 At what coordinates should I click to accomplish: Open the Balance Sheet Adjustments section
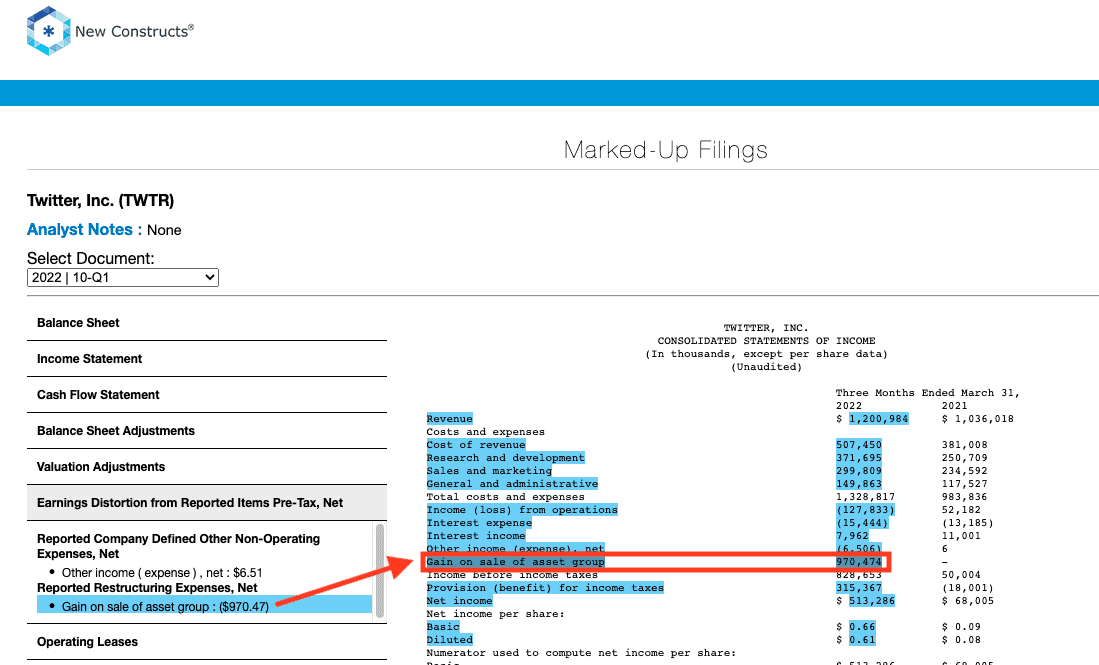click(x=207, y=431)
